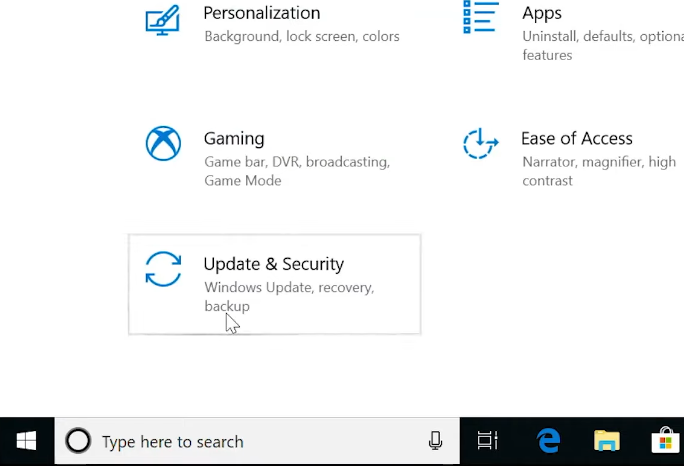684x466 pixels.
Task: Open the Ease of Access heading
Action: [x=577, y=138]
